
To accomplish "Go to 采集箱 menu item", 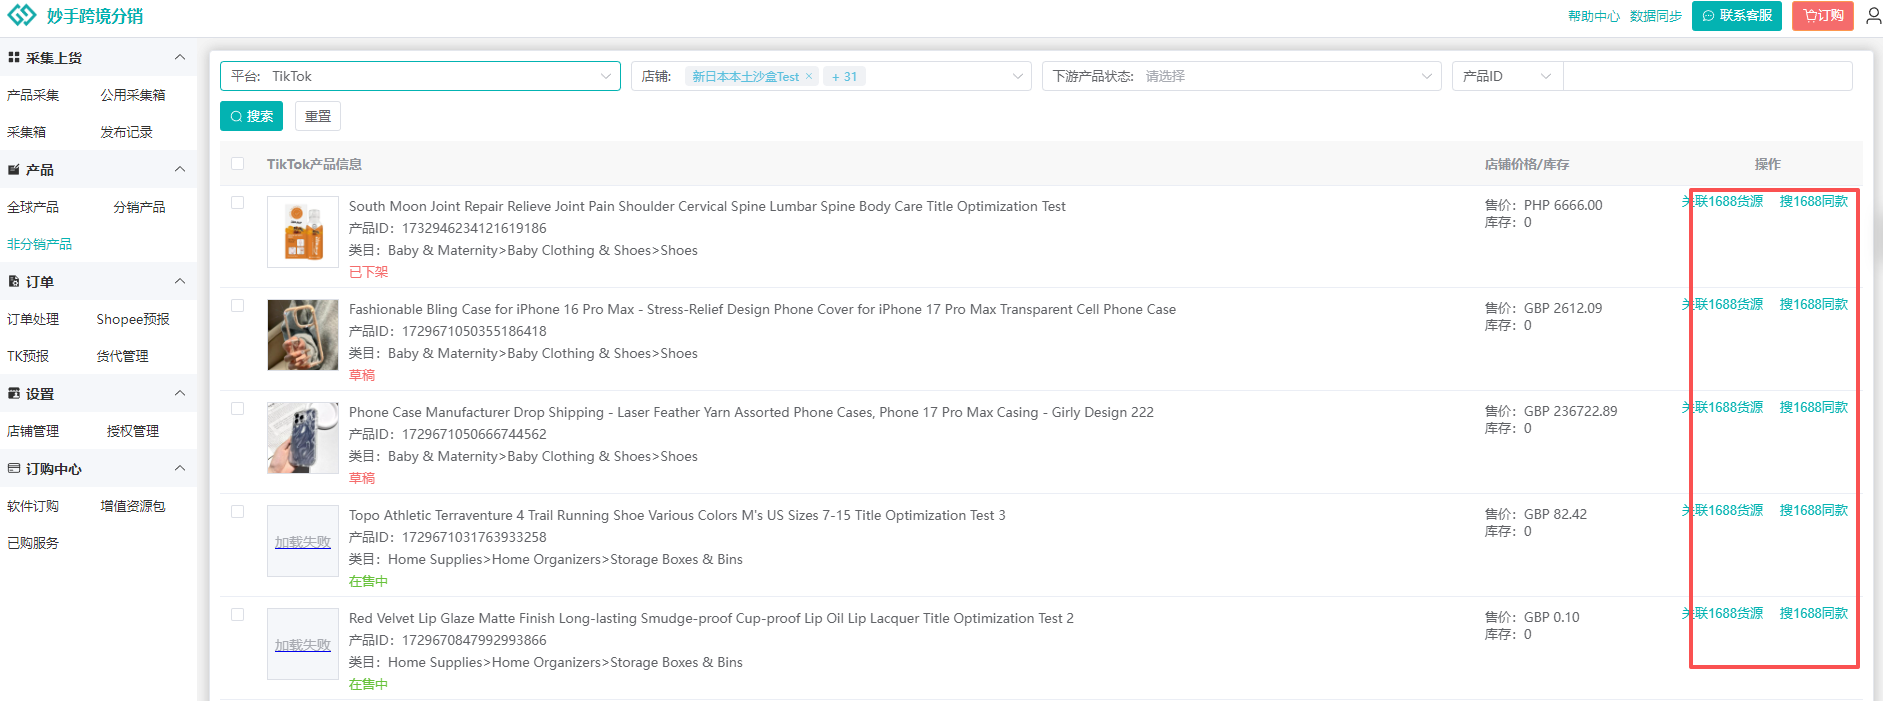I will click(27, 132).
